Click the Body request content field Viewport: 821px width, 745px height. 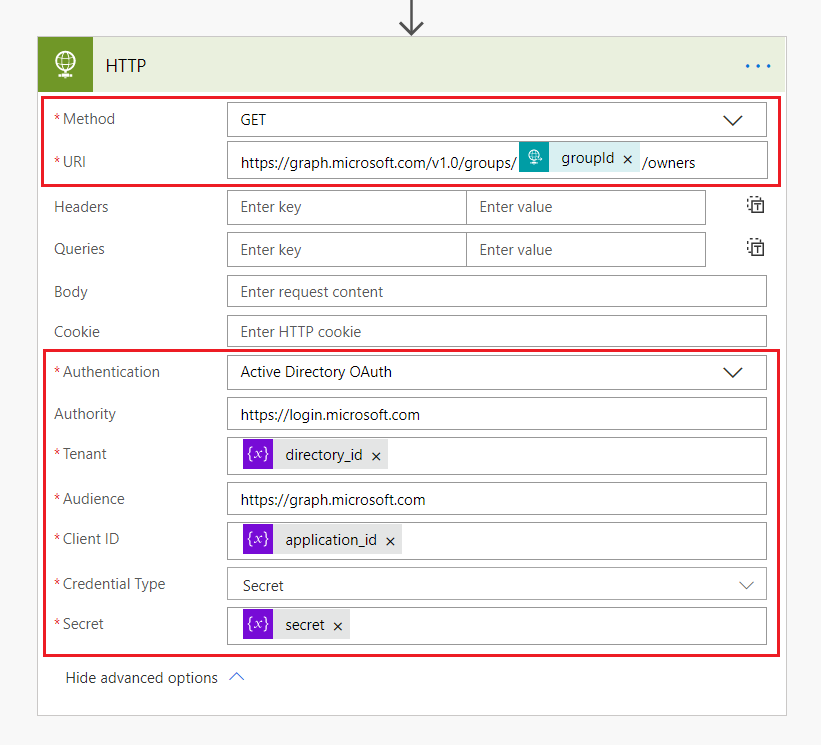pos(496,292)
